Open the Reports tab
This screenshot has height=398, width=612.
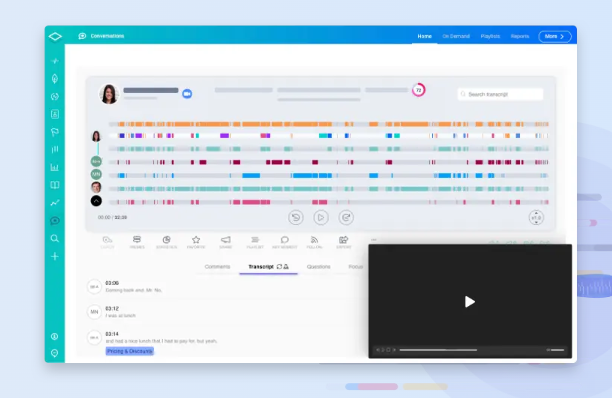tap(520, 36)
